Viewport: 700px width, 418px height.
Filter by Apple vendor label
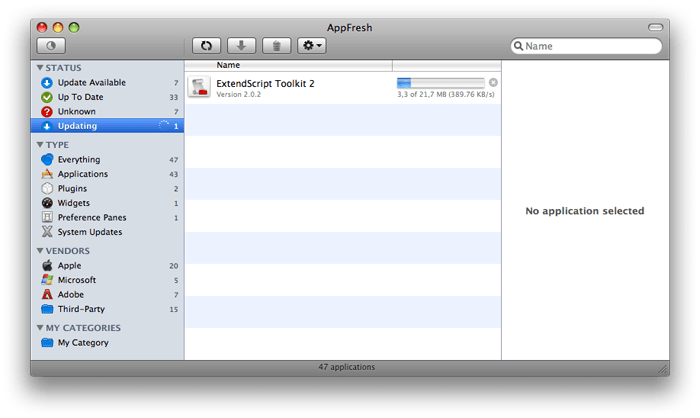click(x=69, y=265)
